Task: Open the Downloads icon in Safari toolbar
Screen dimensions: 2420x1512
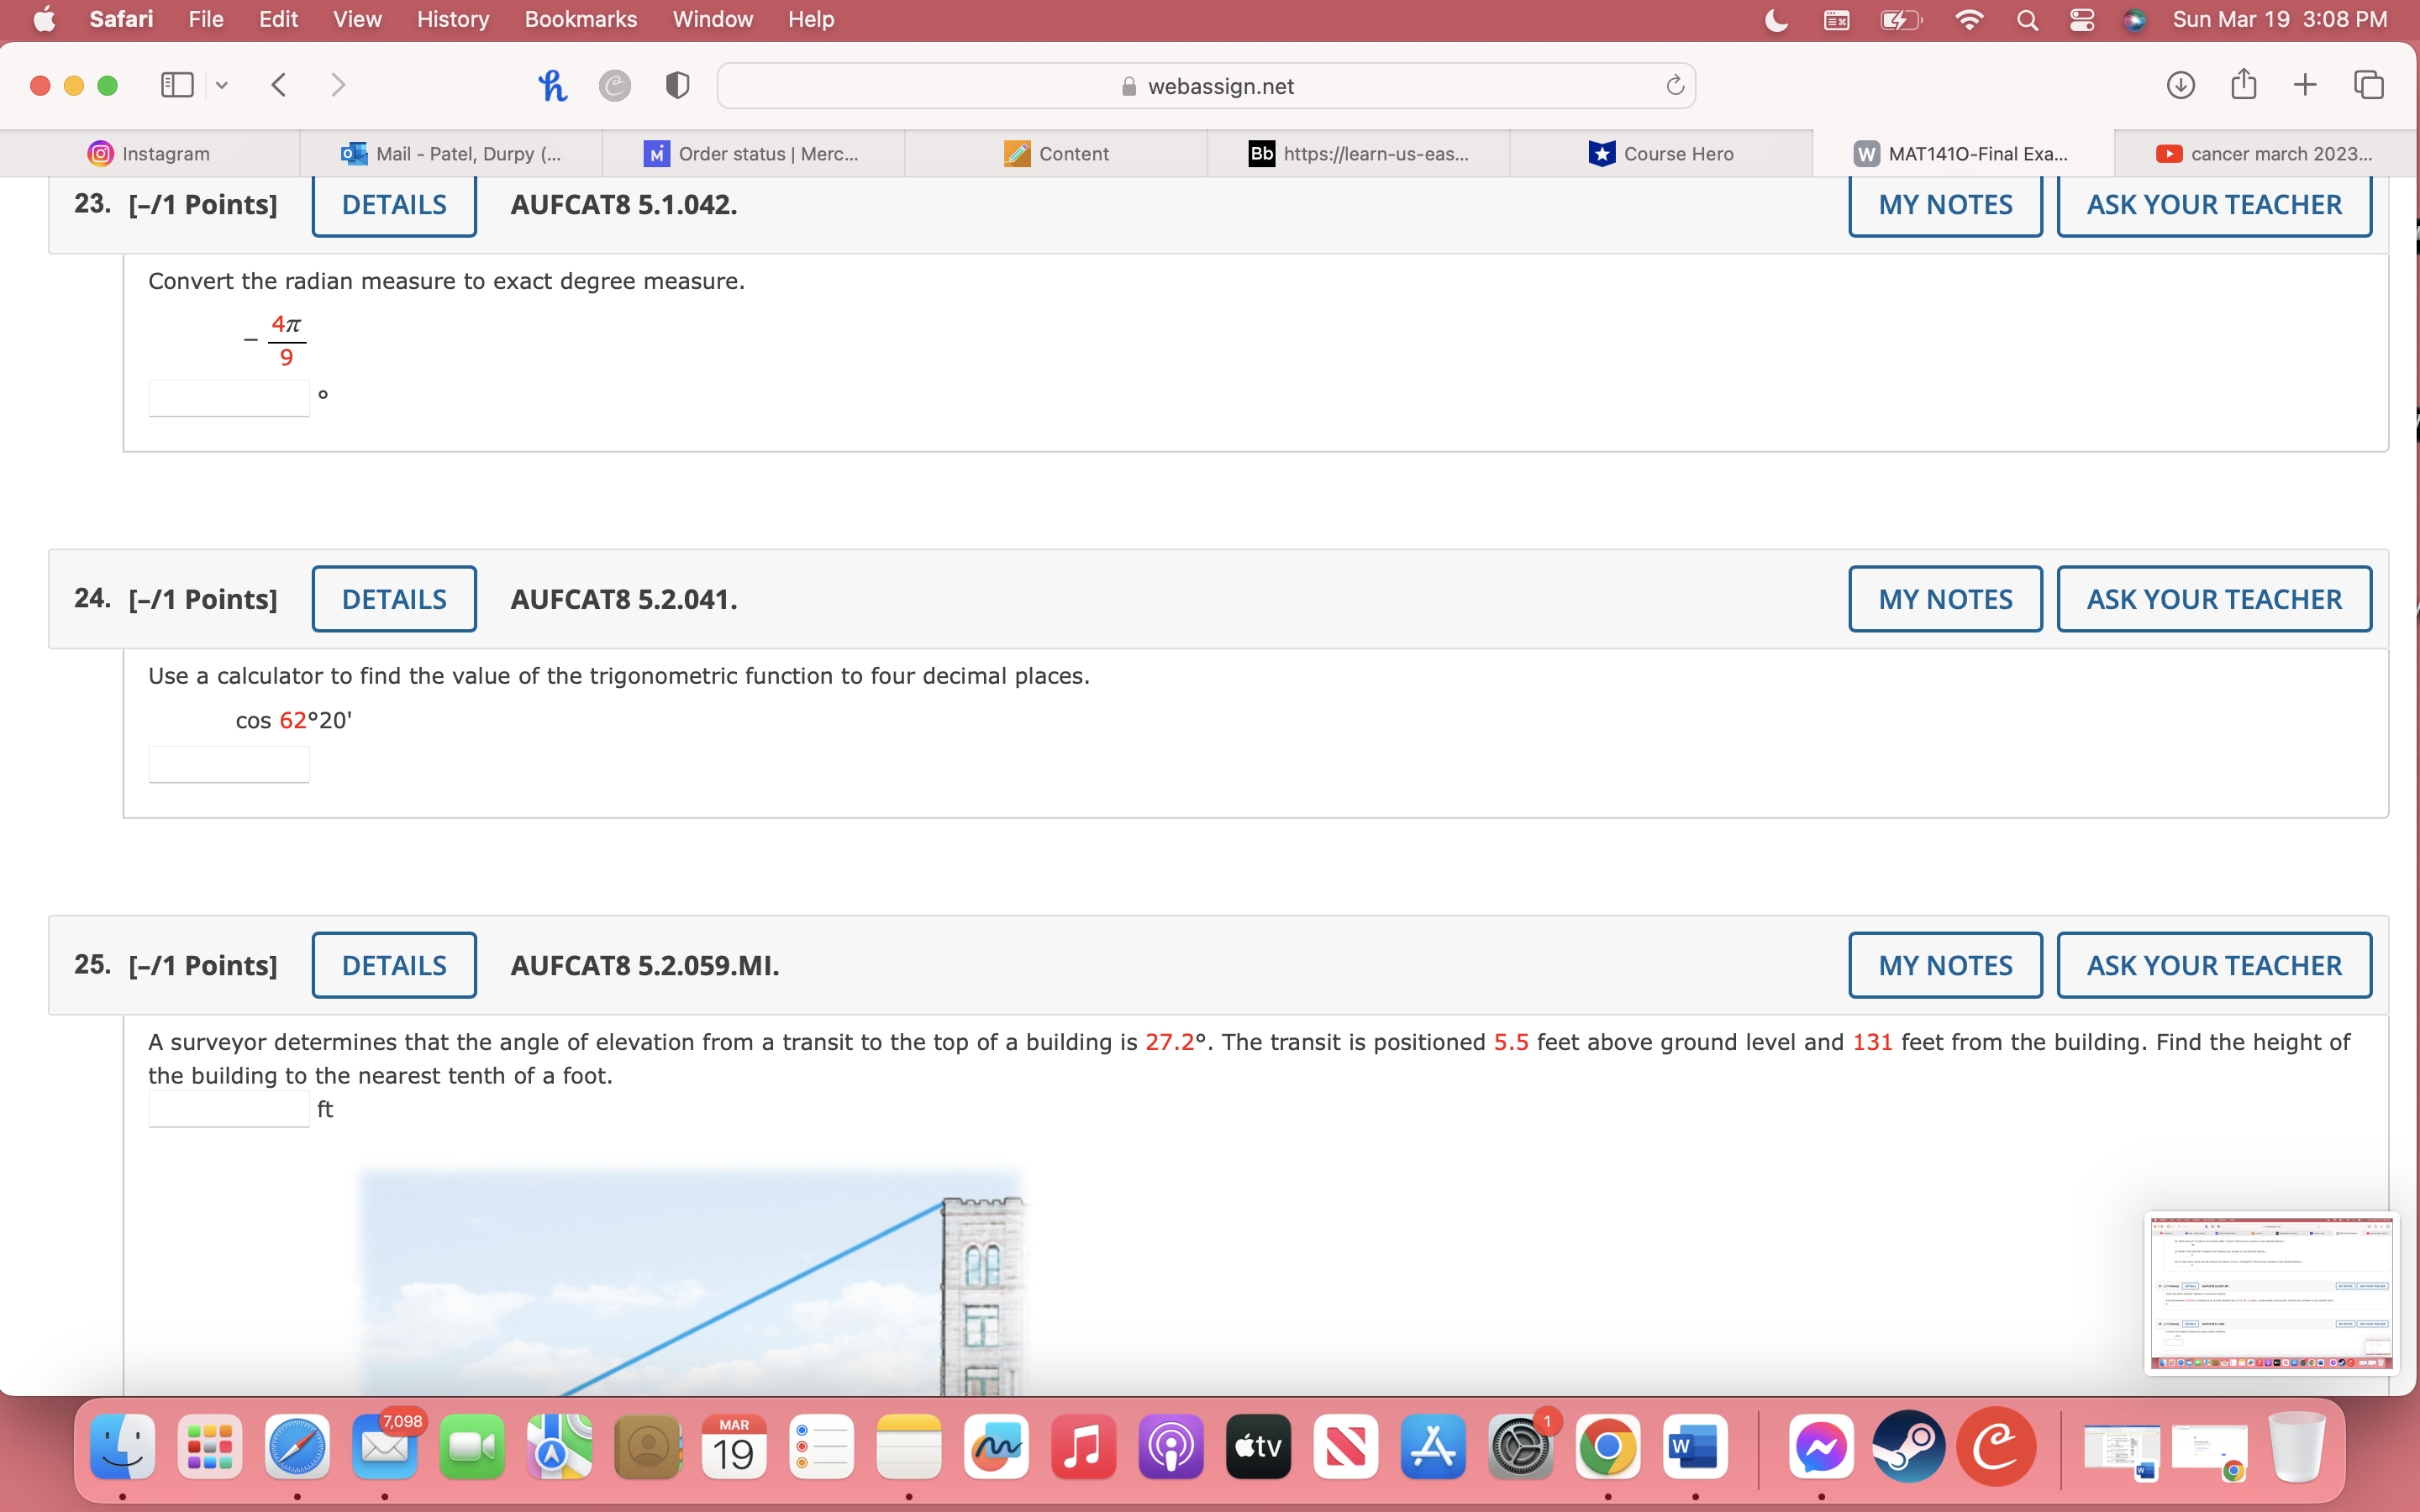Action: (2180, 85)
